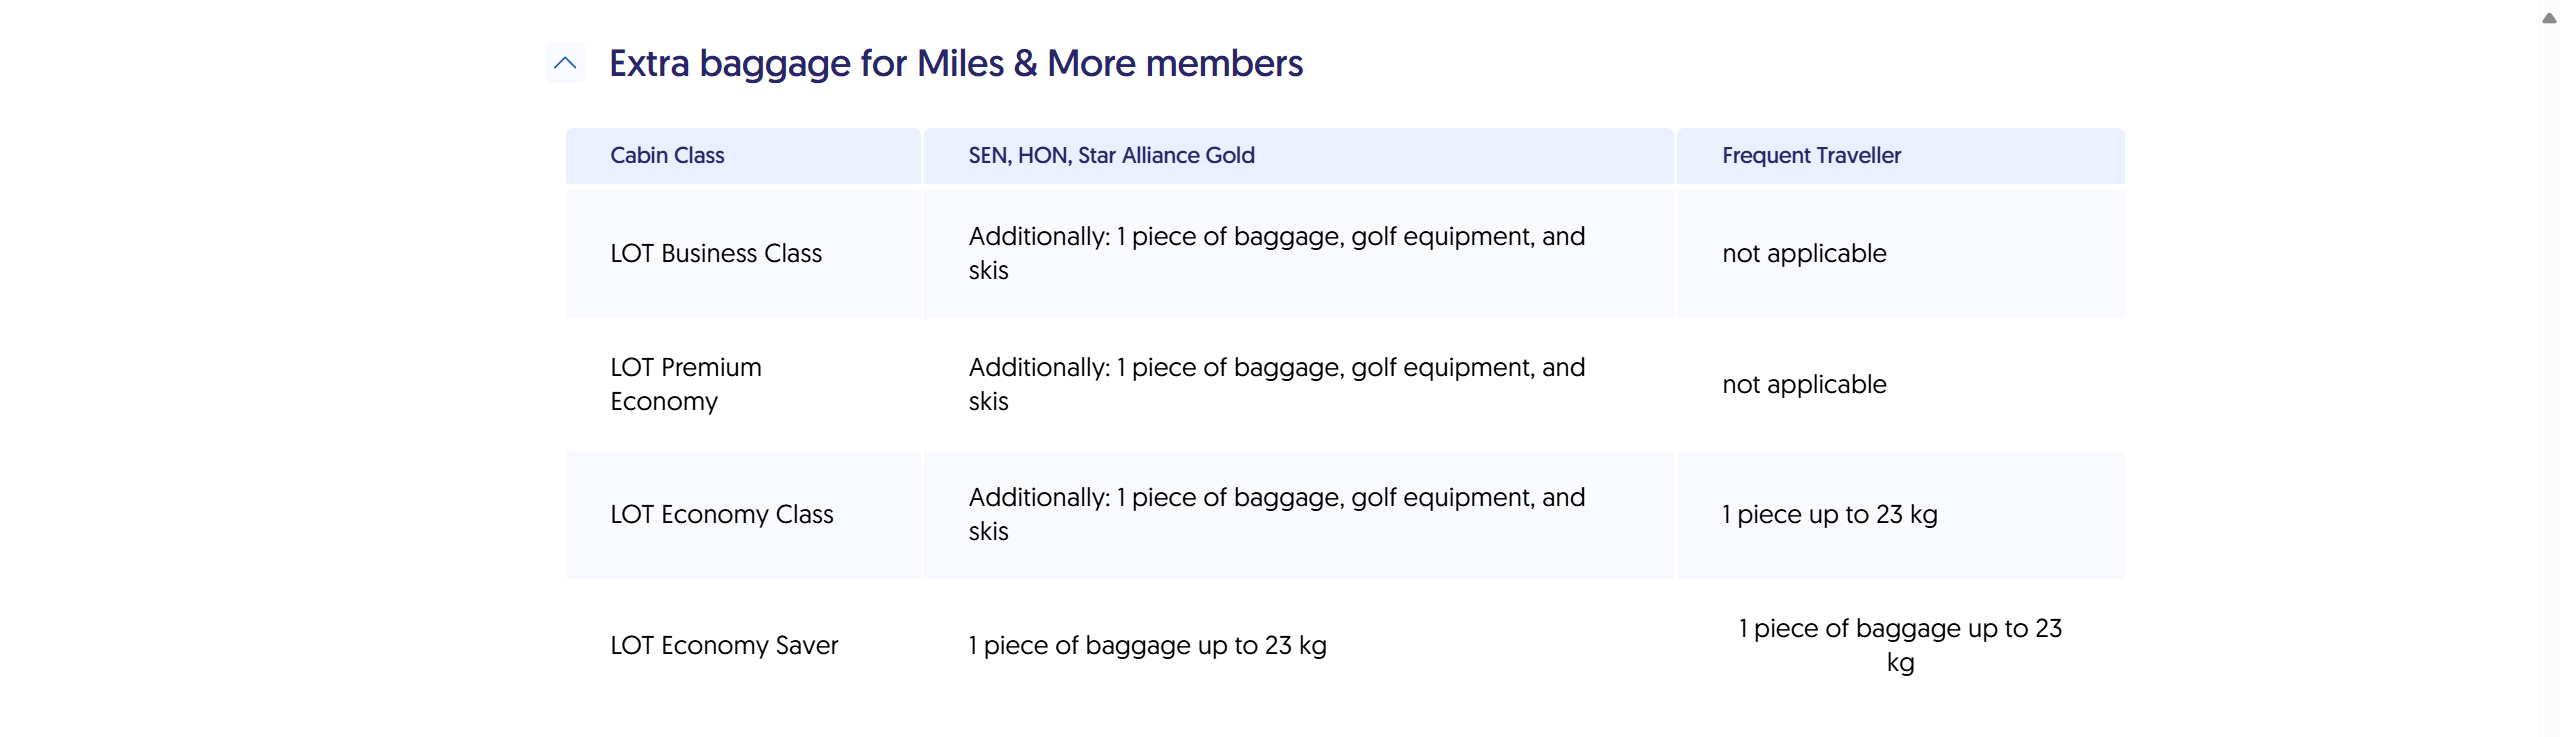The image size is (2560, 737).
Task: Click 'not applicable' in the Premium Economy row
Action: [1804, 384]
